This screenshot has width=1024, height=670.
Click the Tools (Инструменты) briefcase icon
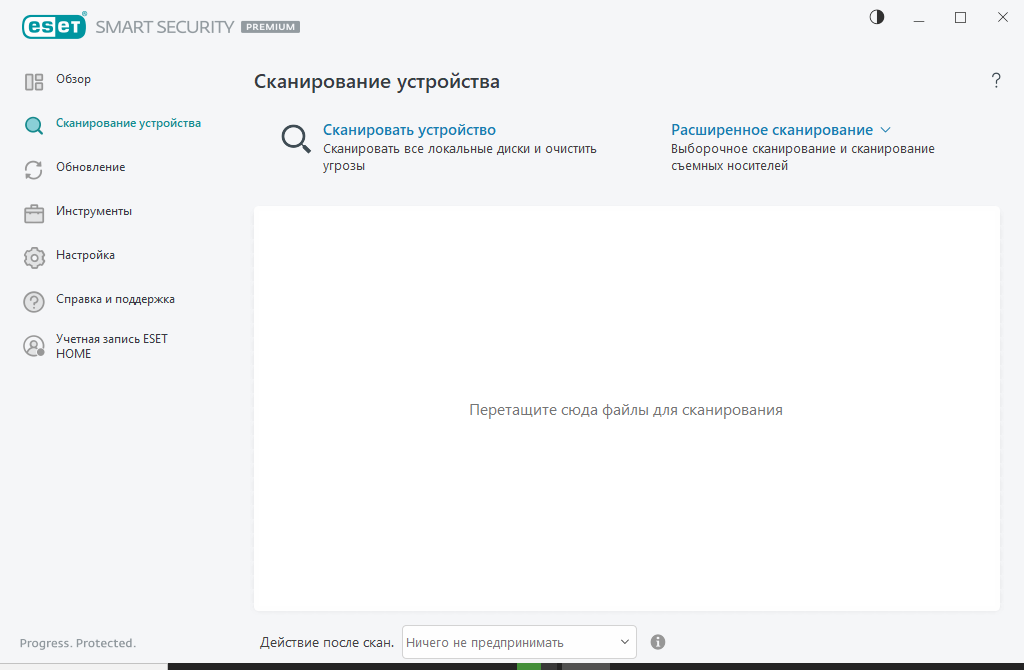coord(34,214)
